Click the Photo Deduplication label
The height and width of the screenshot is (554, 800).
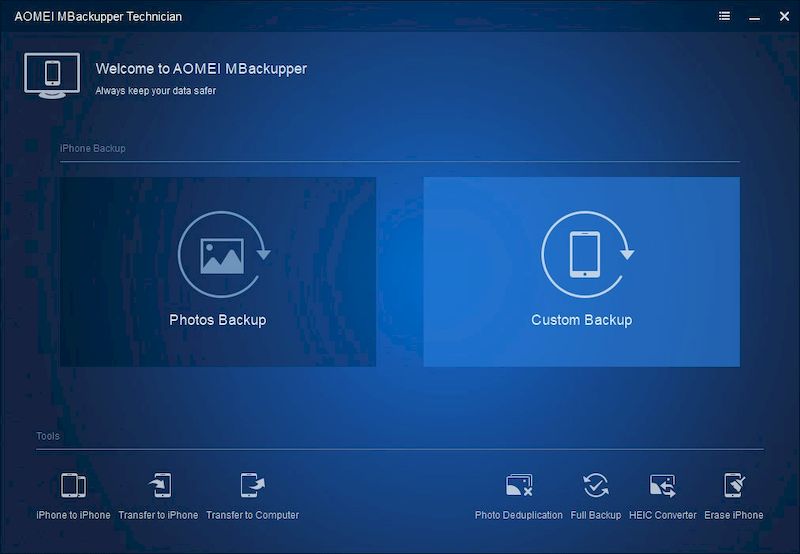click(519, 515)
